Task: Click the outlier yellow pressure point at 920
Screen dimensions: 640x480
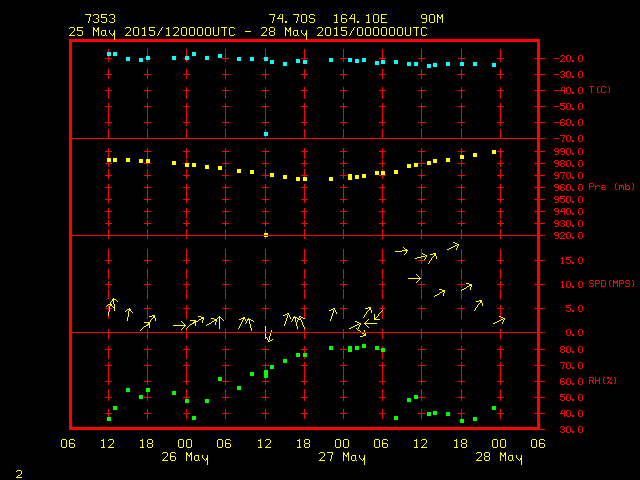Action: coord(266,235)
